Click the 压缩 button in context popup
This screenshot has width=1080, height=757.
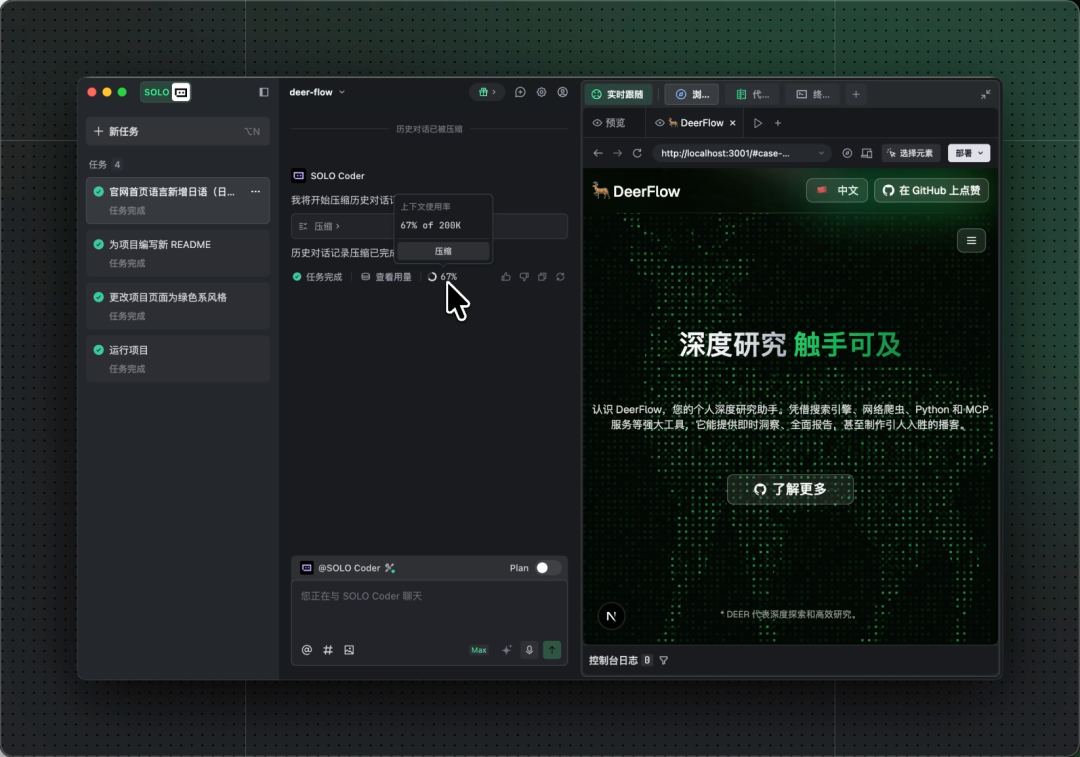pyautogui.click(x=443, y=251)
